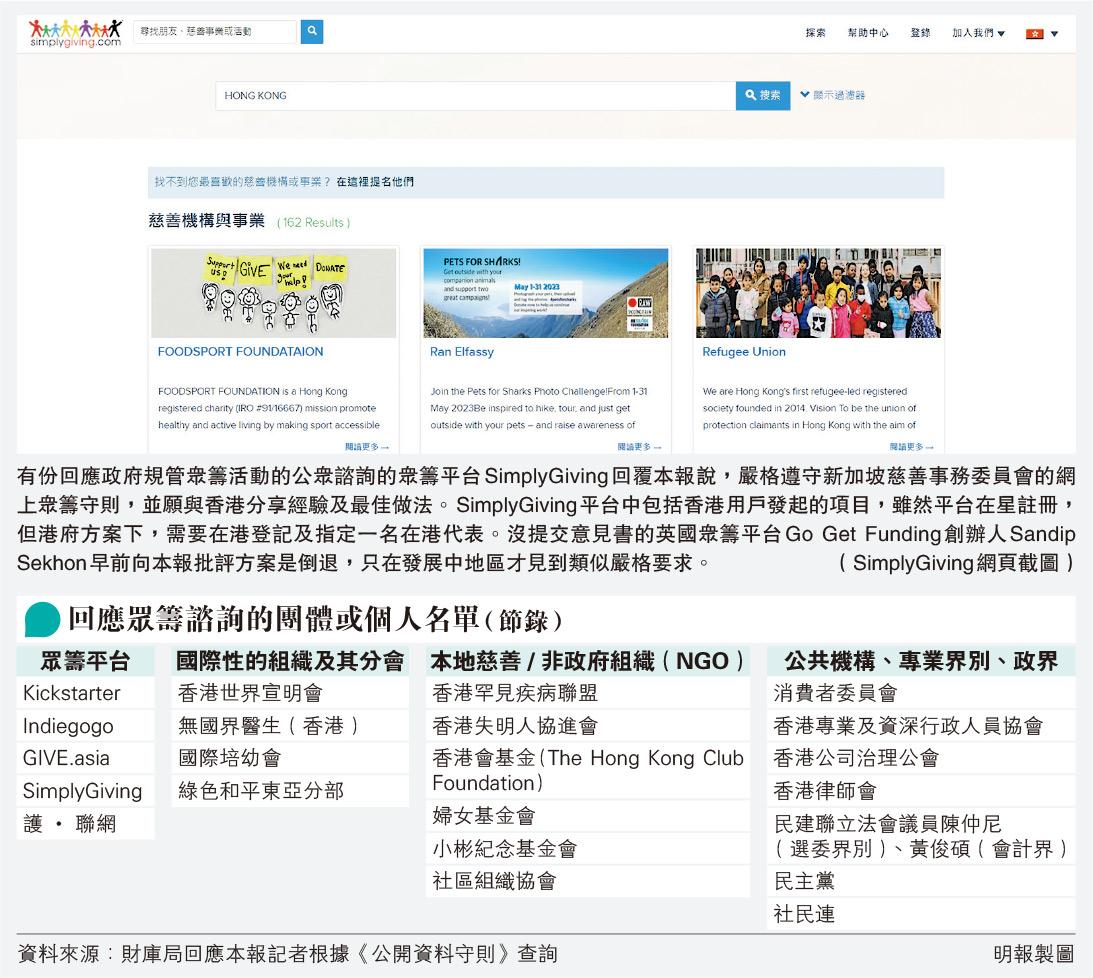Click the teal speech bubble icon
The image size is (1093, 978).
pyautogui.click(x=42, y=619)
